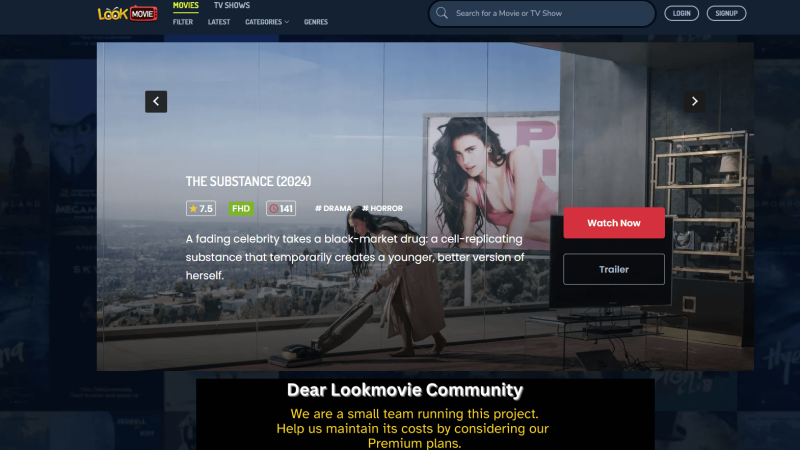Focus the movie or TV show search field
Screen dimensions: 800x450
pyautogui.click(x=542, y=13)
